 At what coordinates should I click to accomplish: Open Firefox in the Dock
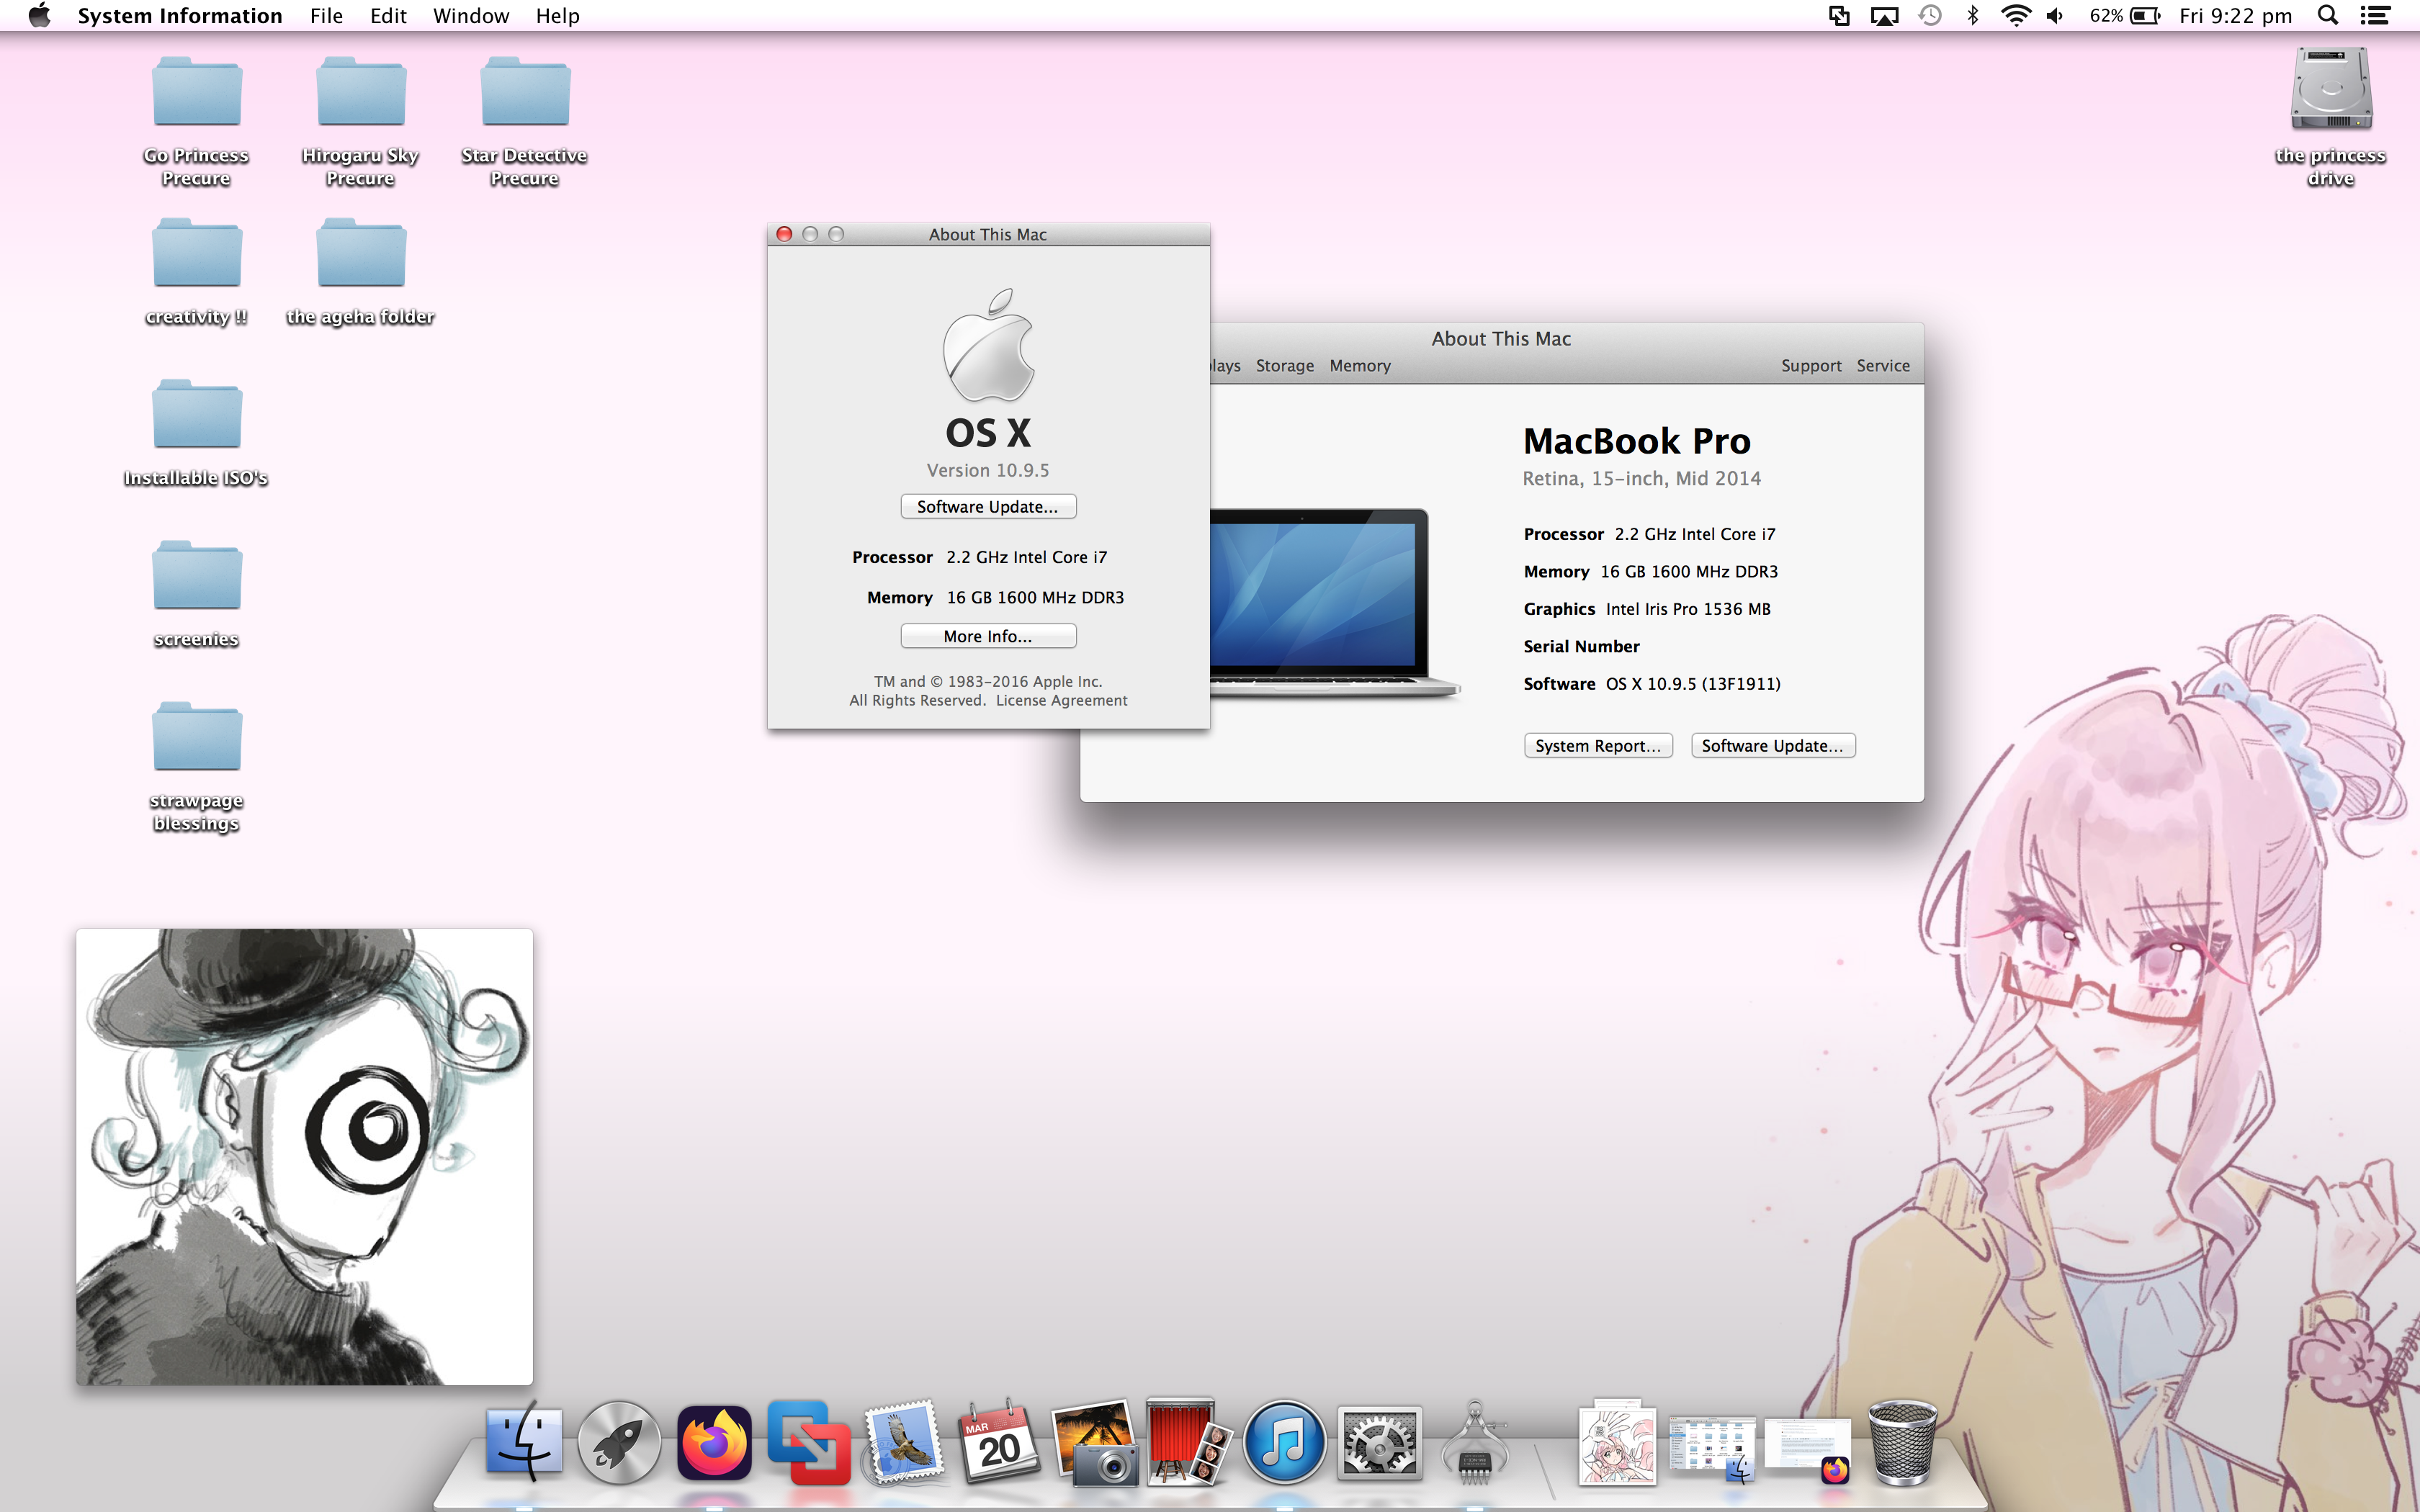[714, 1442]
